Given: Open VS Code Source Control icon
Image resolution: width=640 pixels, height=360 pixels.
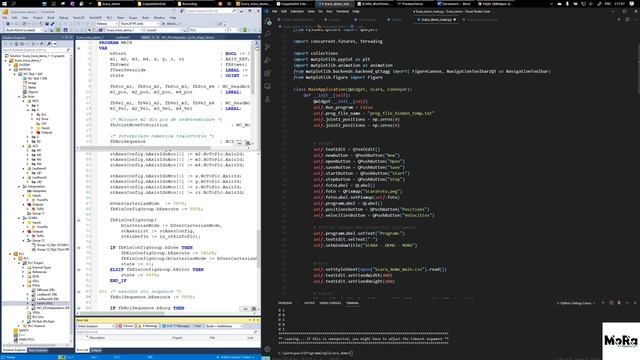Looking at the screenshot, I should (268, 47).
